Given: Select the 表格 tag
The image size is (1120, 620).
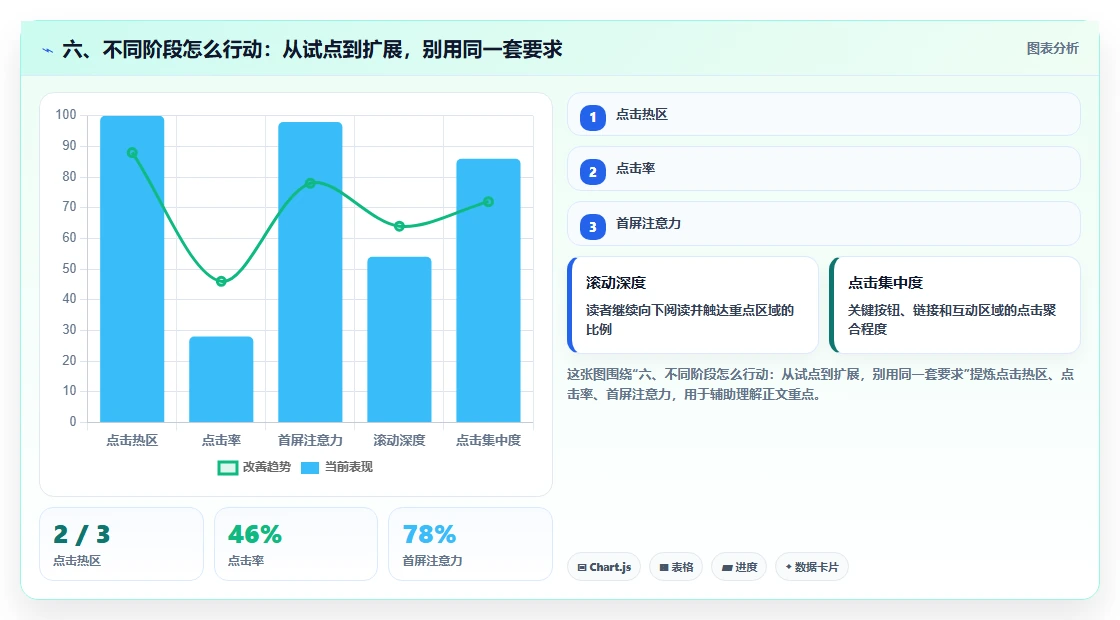Looking at the screenshot, I should coord(676,567).
